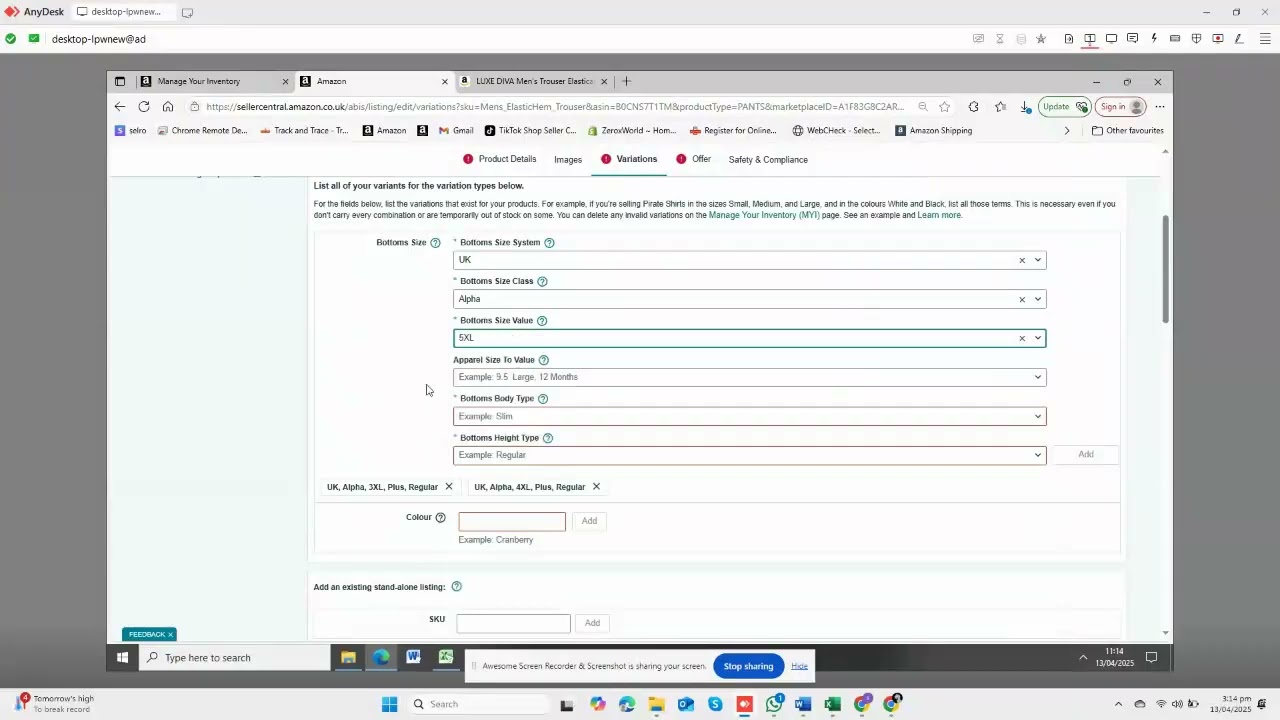The image size is (1280, 720).
Task: Switch to LUXE DIVA Men's Trouser browser tab
Action: tap(534, 82)
